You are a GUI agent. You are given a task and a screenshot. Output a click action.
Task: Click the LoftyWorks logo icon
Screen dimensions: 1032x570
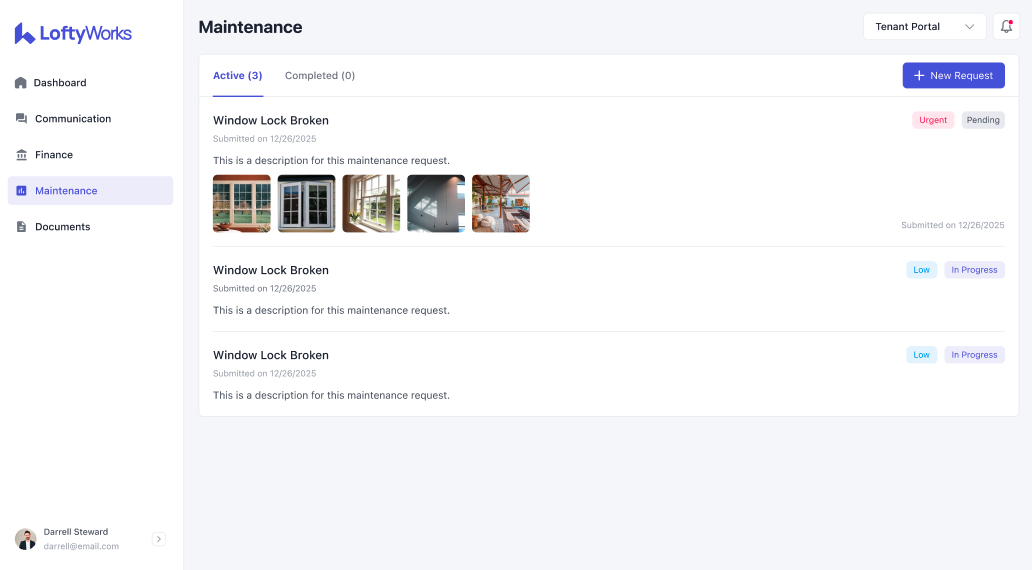[x=25, y=34]
